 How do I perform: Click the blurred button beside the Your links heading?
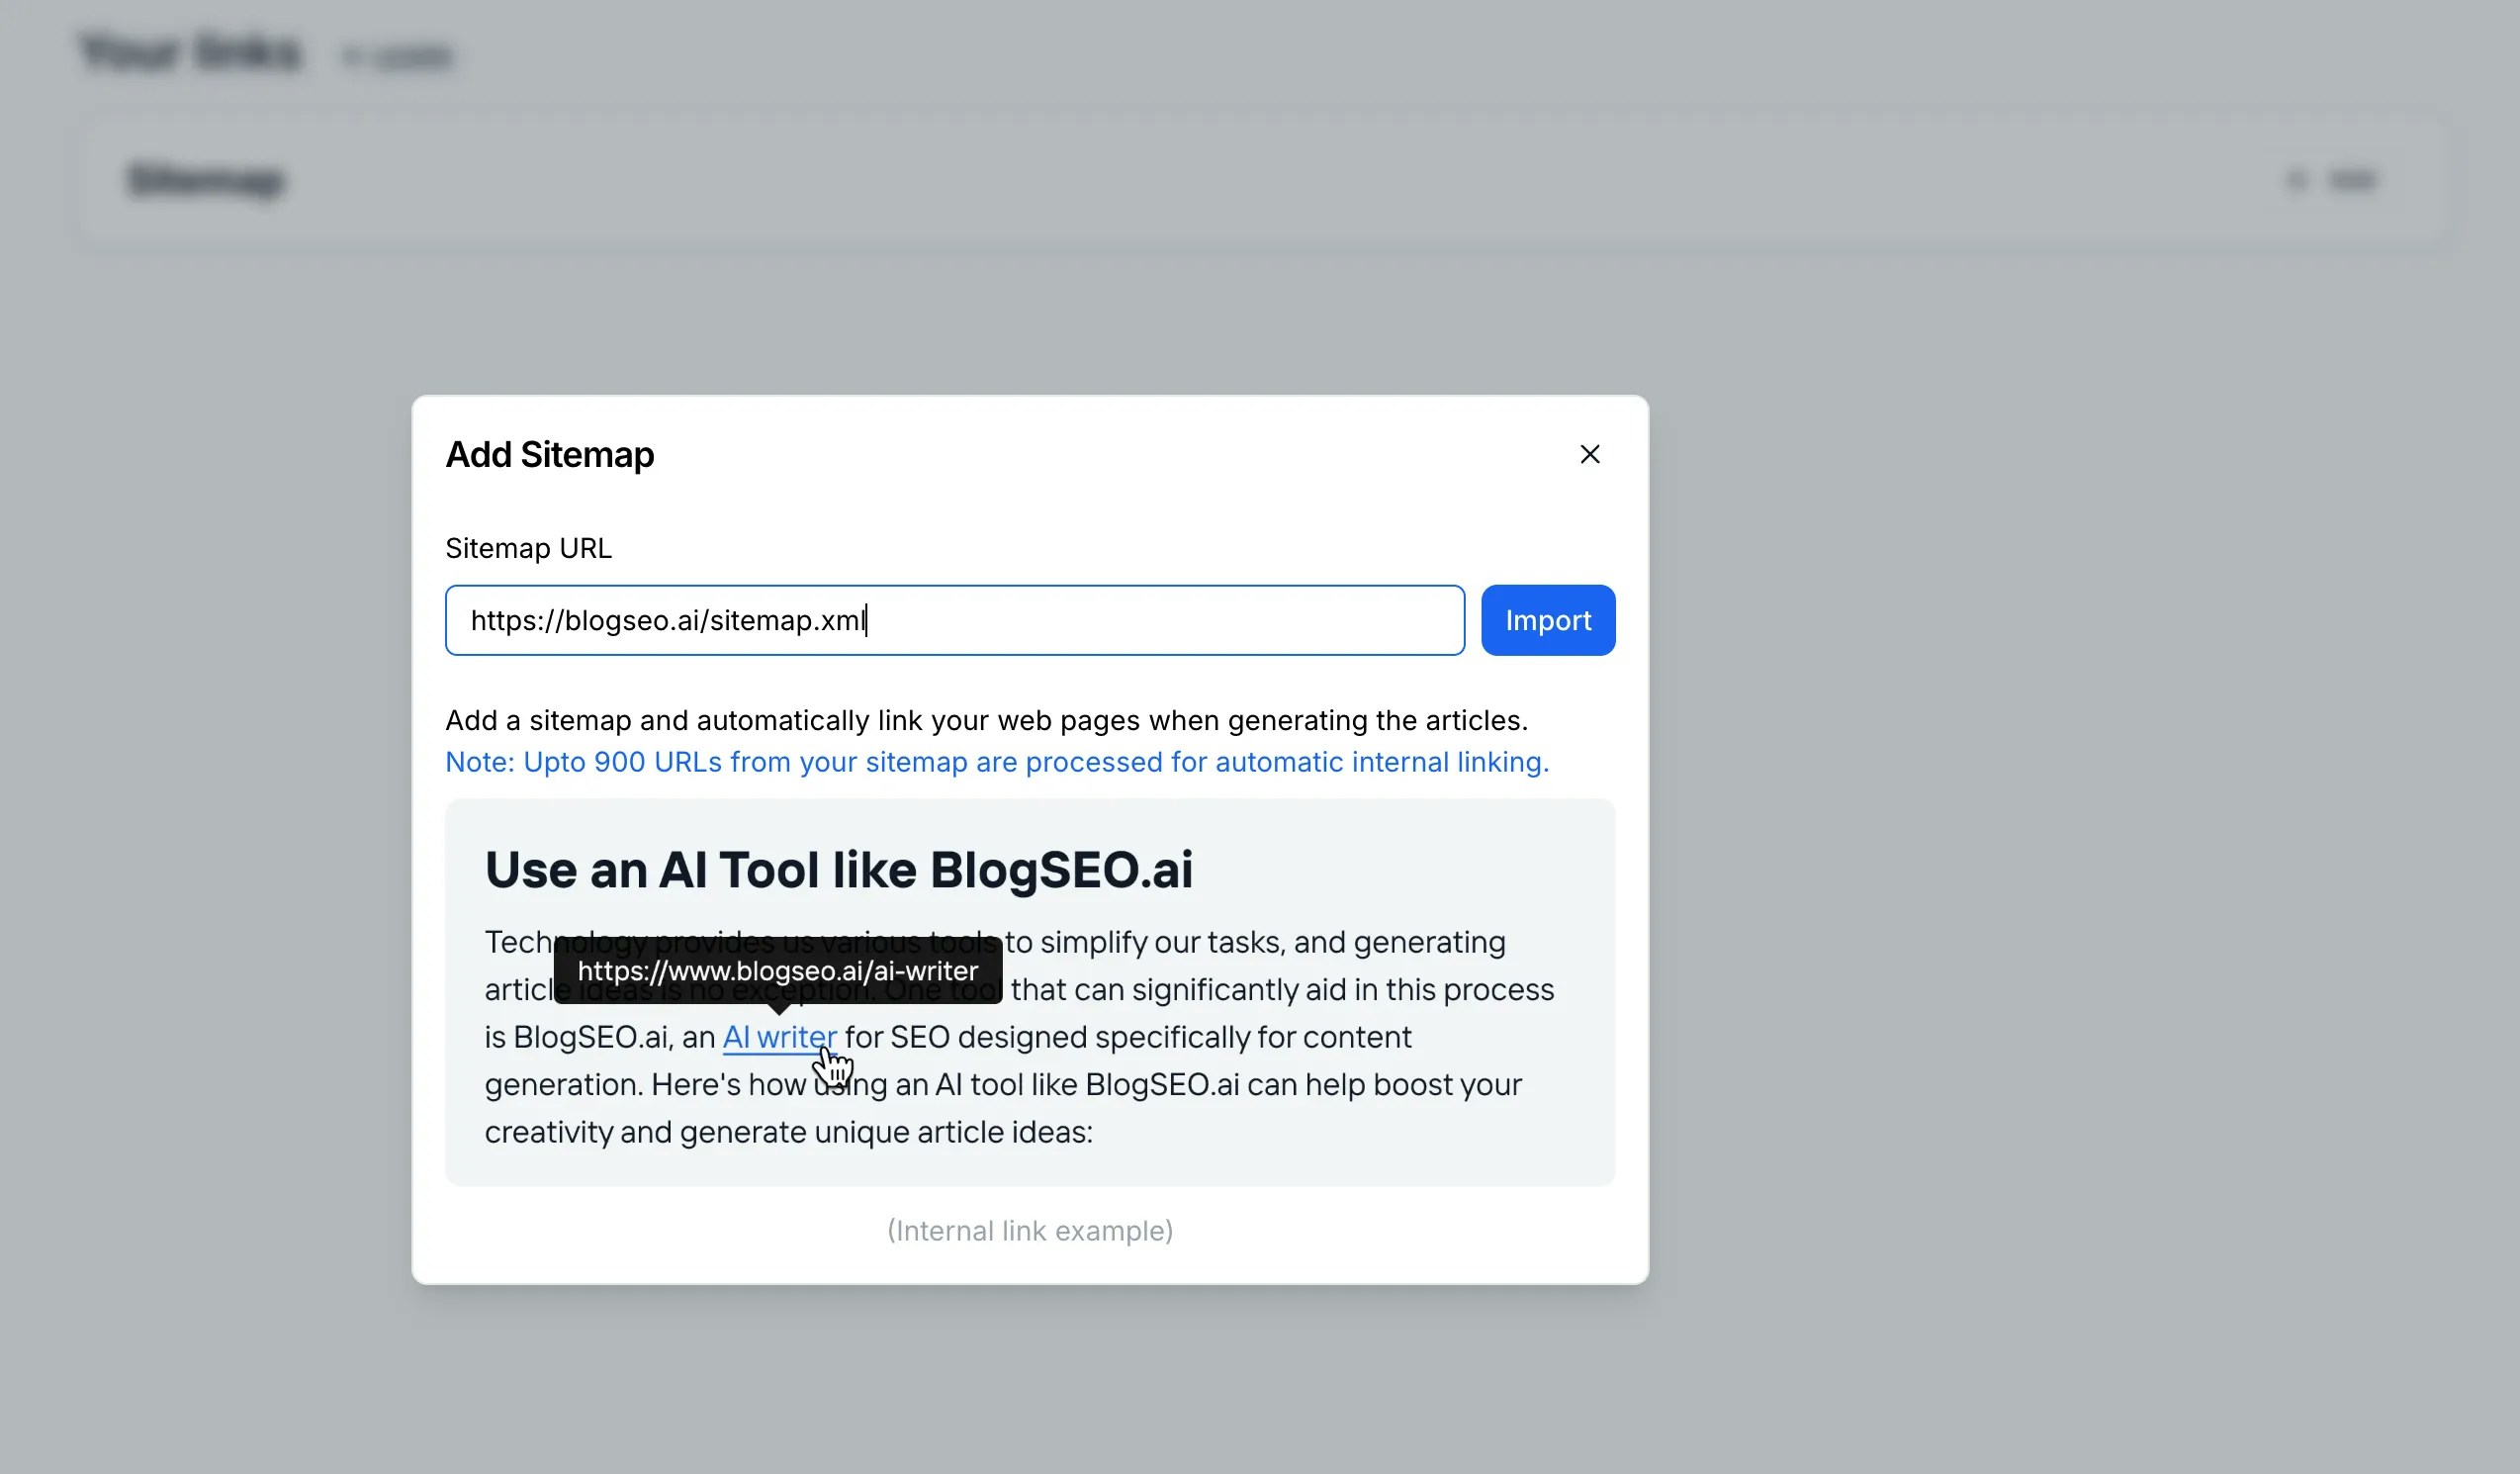[398, 55]
